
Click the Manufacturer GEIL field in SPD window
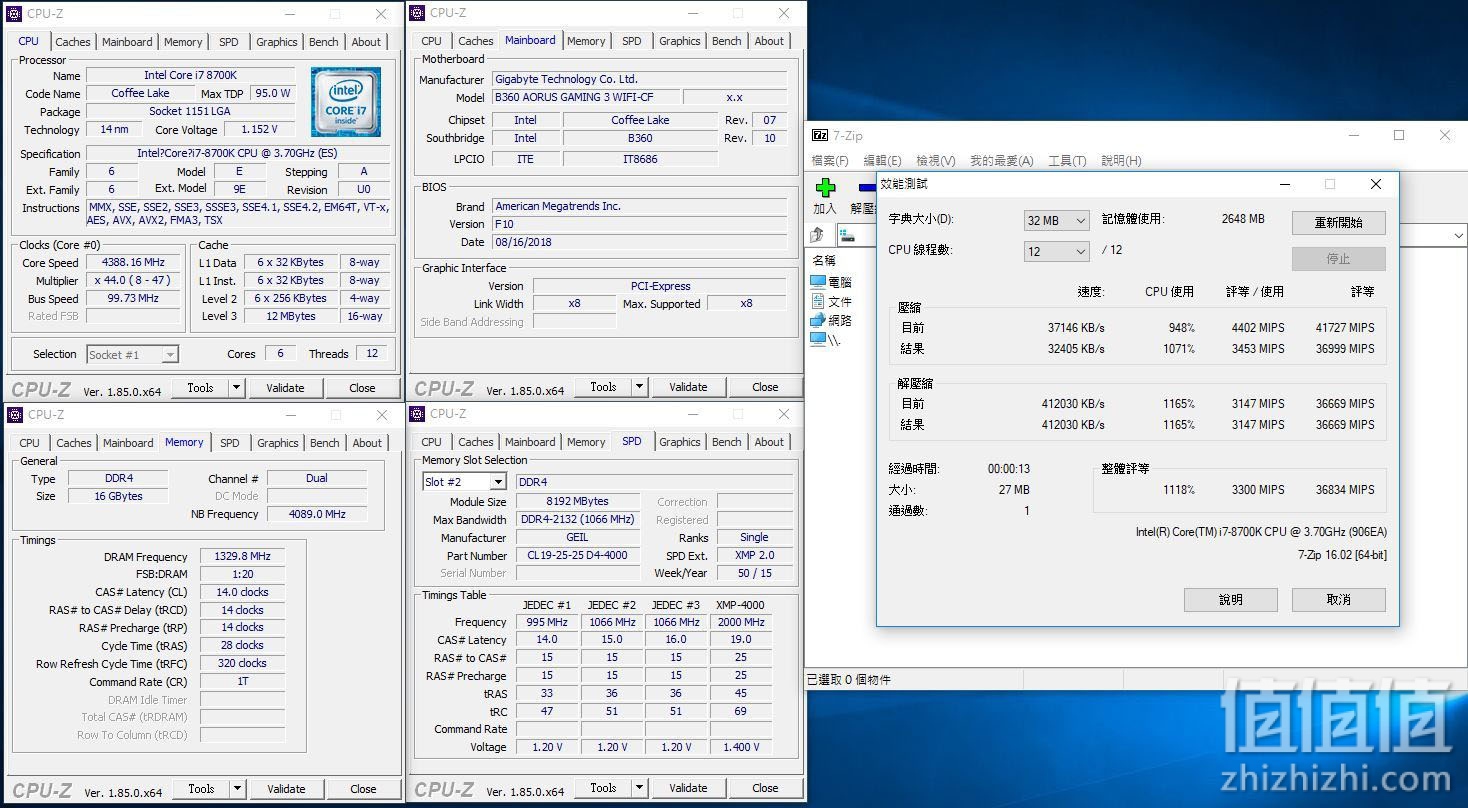(578, 537)
